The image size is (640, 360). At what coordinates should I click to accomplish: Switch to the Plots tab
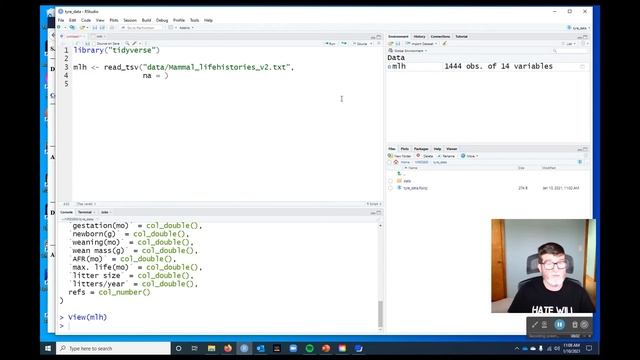tap(404, 149)
